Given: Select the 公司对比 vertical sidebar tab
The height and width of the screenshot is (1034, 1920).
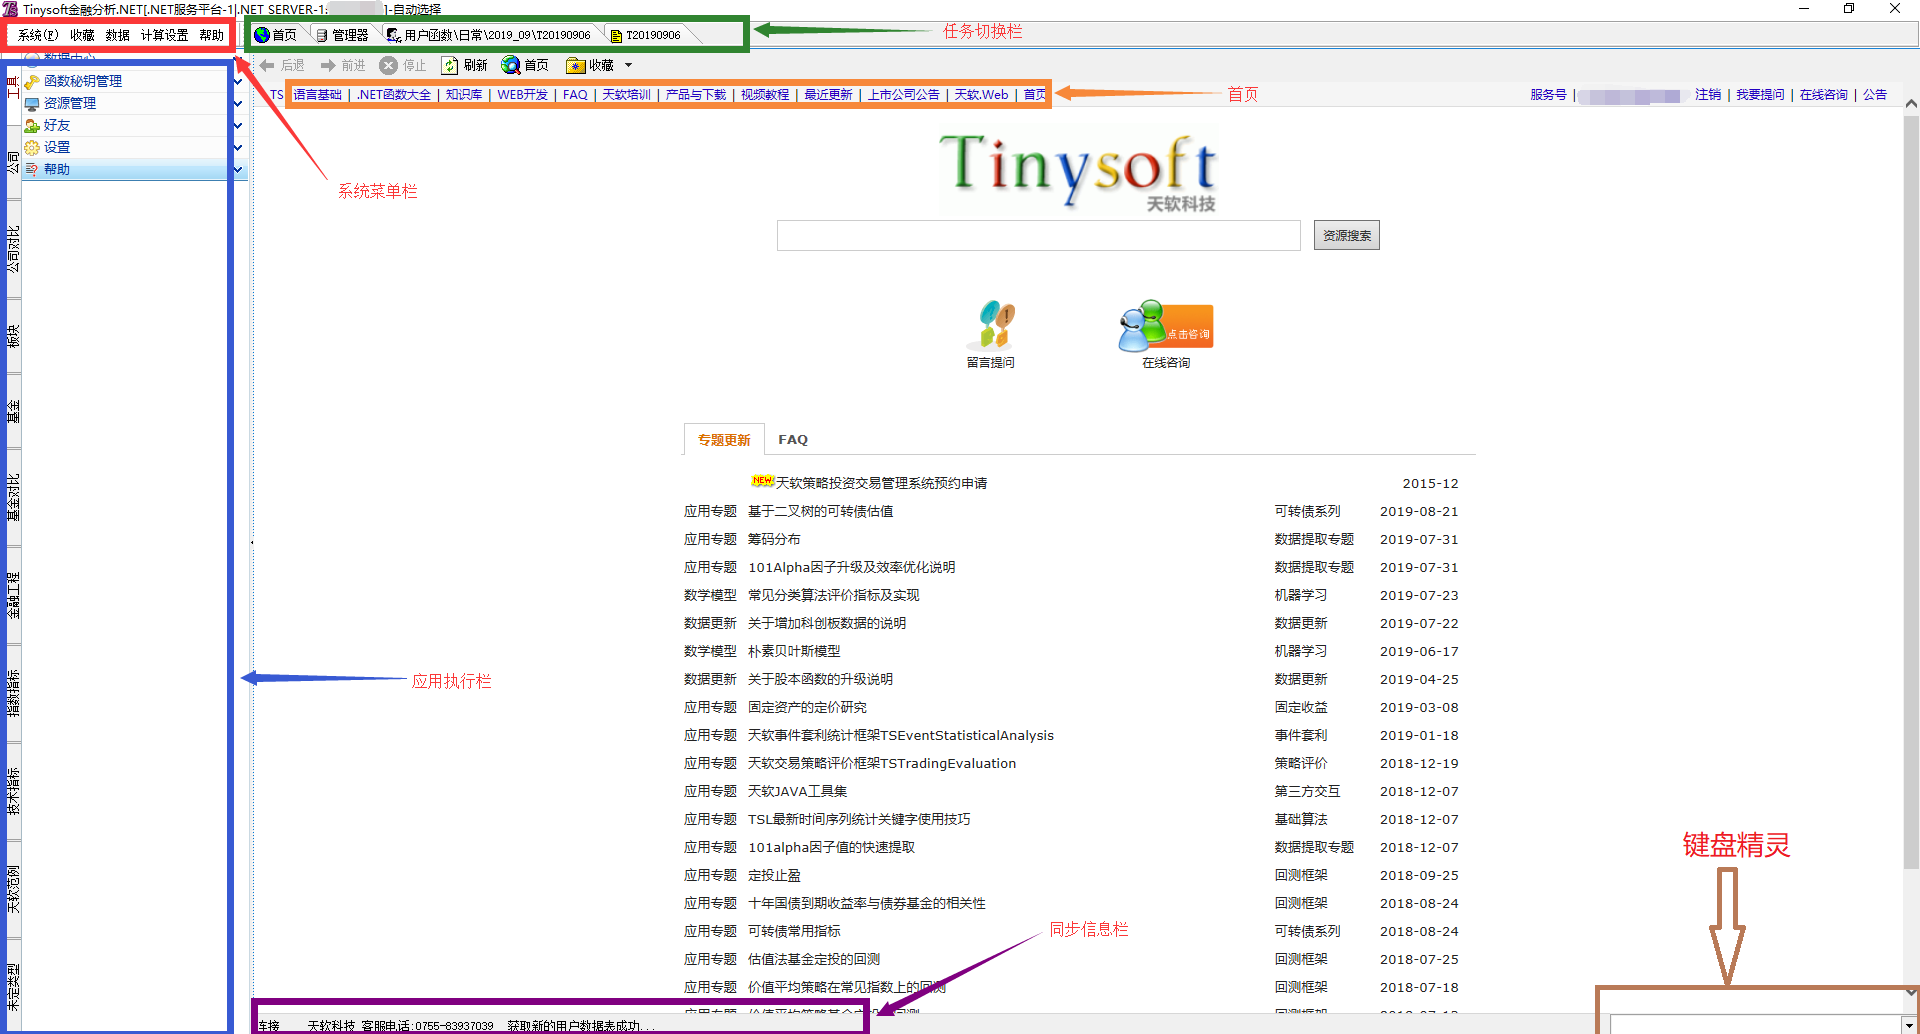Looking at the screenshot, I should coord(13,250).
